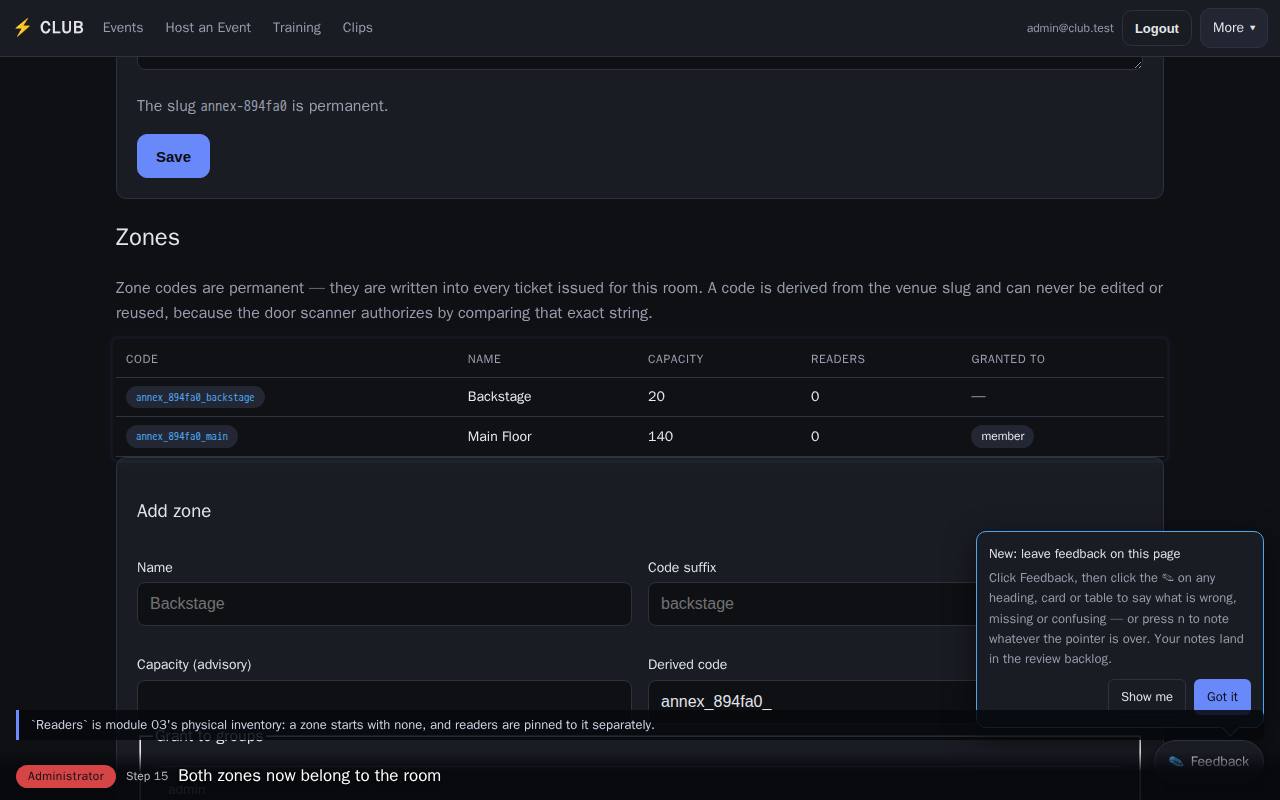Click the Add zone heading
The height and width of the screenshot is (800, 1280).
pyautogui.click(x=174, y=511)
